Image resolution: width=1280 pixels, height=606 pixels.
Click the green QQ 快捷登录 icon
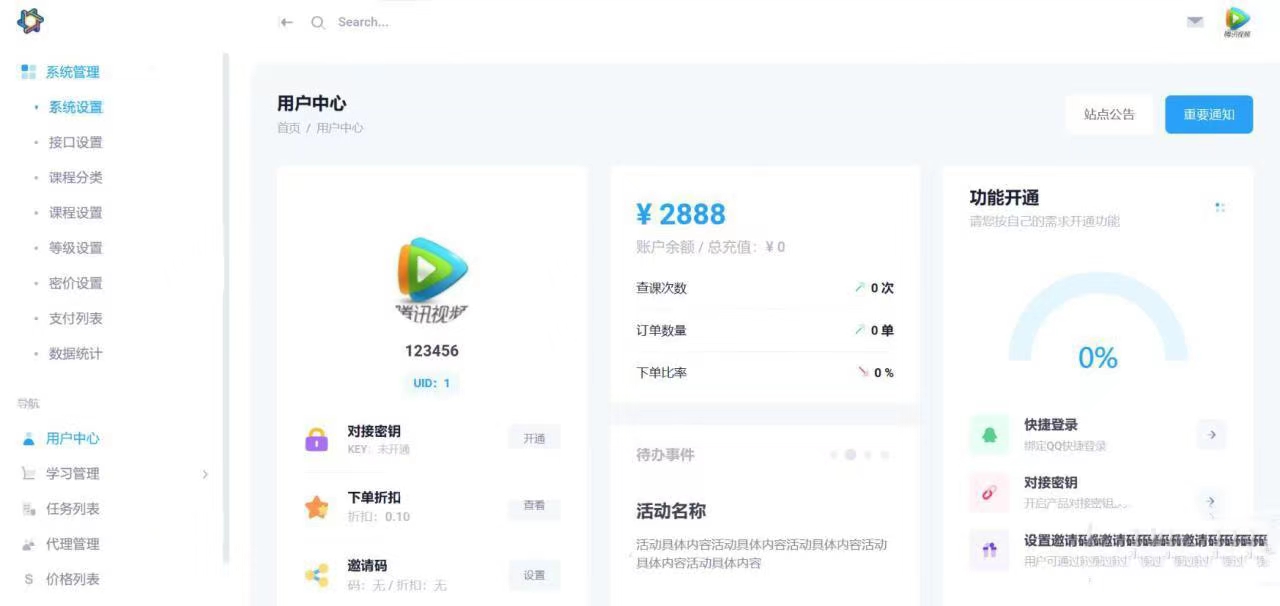(x=989, y=435)
